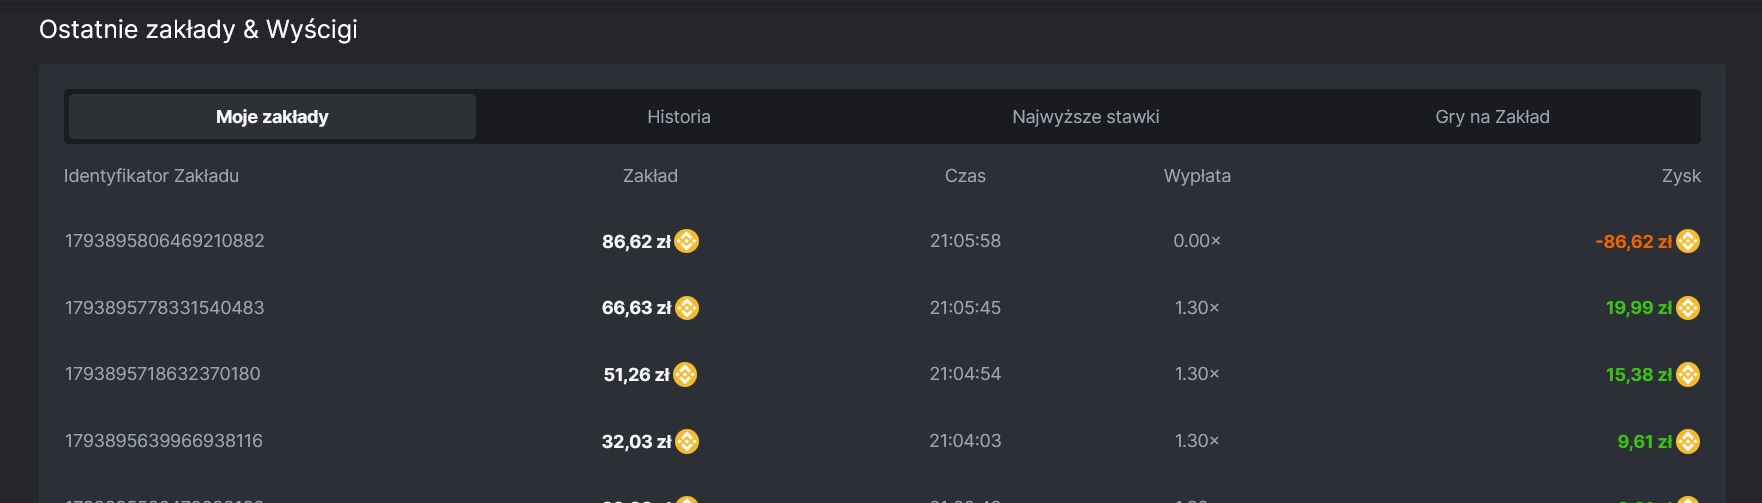Click coin icon next to 51,26 zł bet
Viewport: 1762px width, 503px height.
[685, 374]
